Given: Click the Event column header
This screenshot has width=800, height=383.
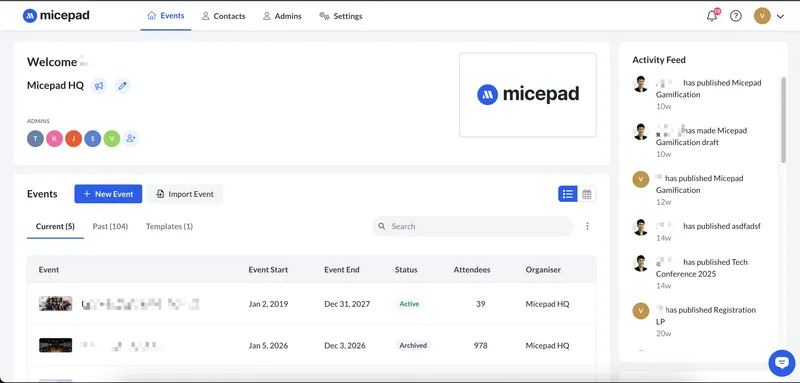Looking at the screenshot, I should click(49, 270).
